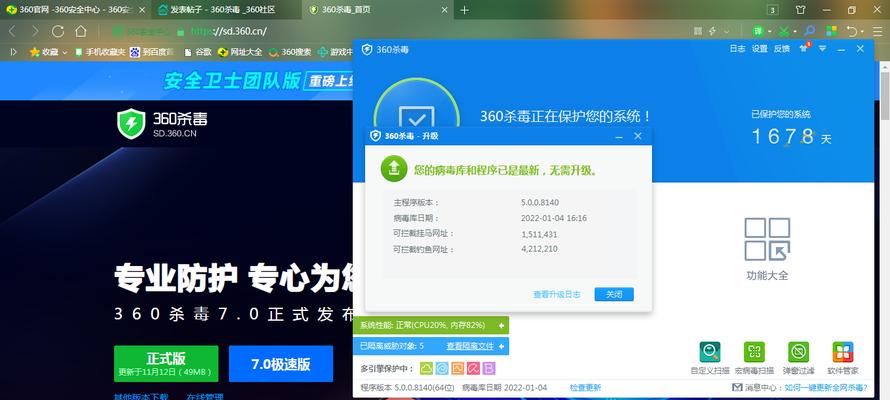
Task: Open 如何一键更新全网杀毒 message link
Action: (x=826, y=388)
